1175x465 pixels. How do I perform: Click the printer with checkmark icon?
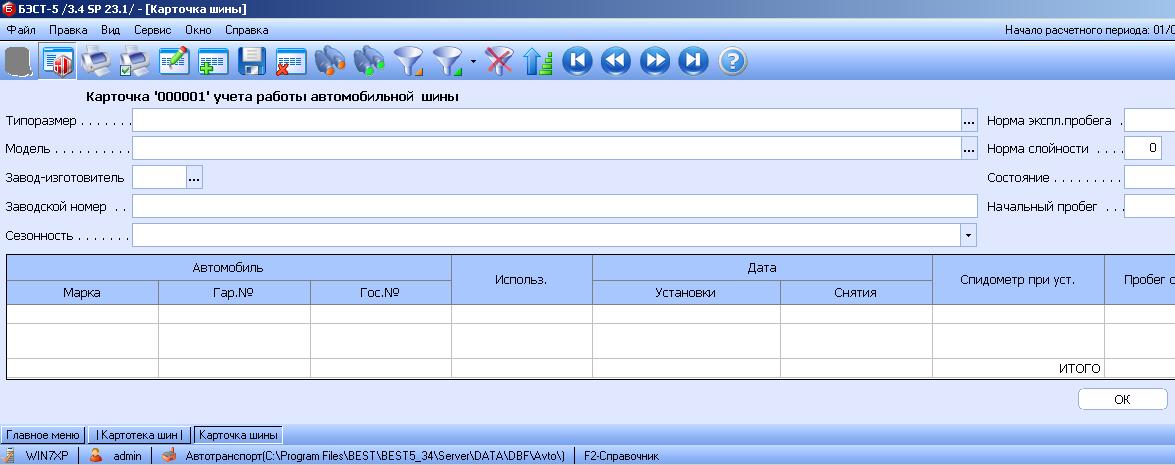(x=134, y=62)
